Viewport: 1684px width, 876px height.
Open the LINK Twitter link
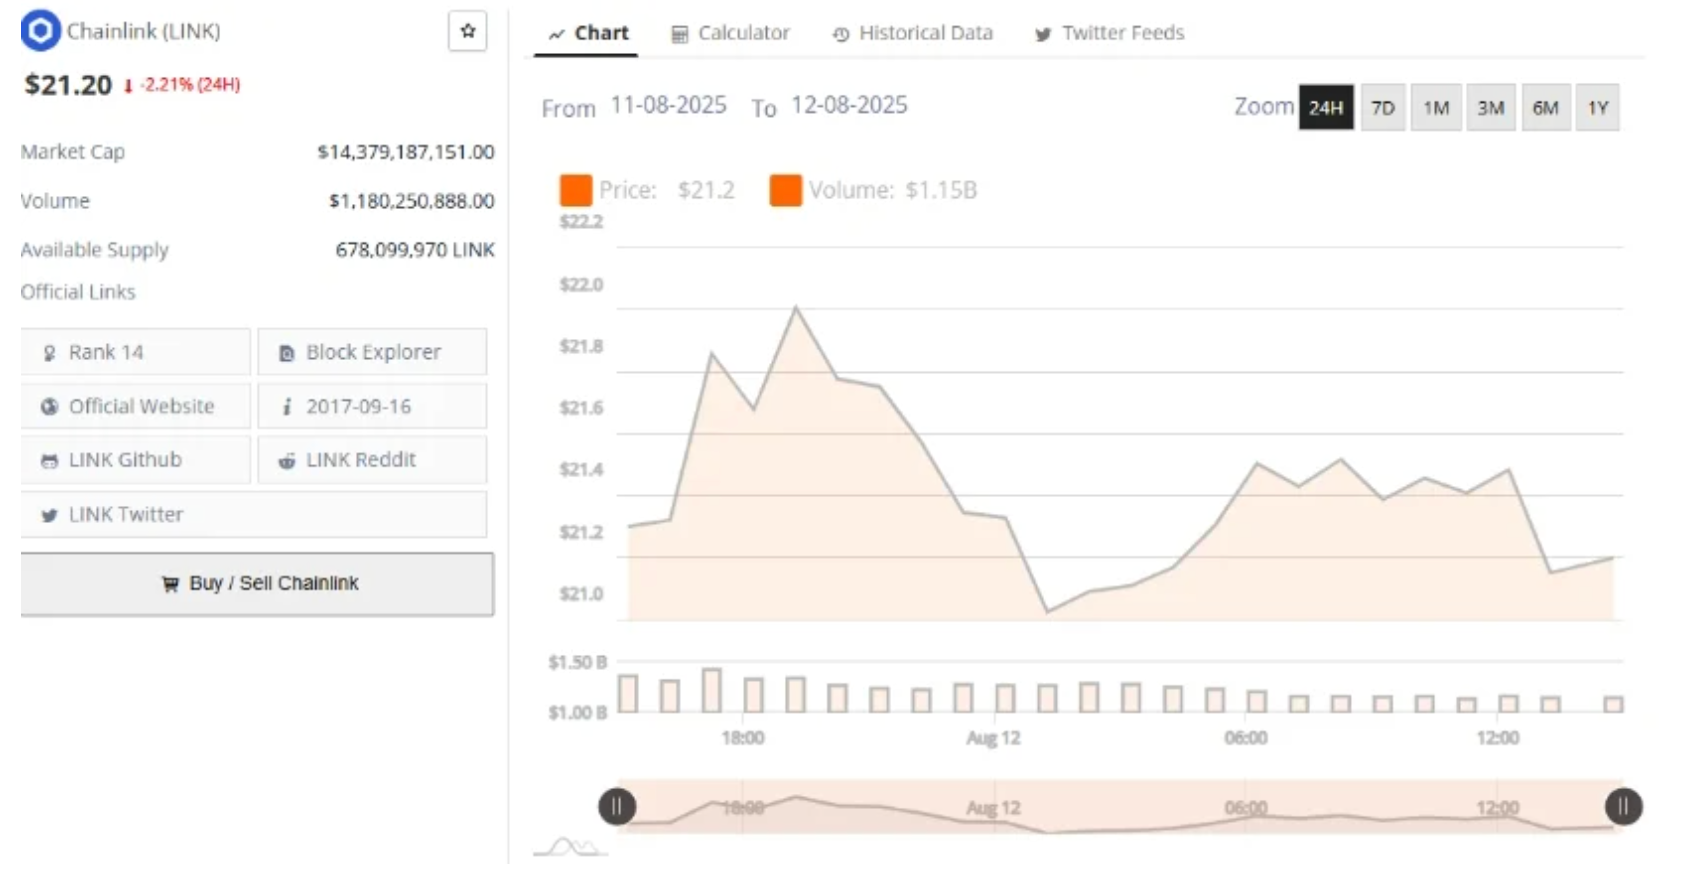[254, 514]
